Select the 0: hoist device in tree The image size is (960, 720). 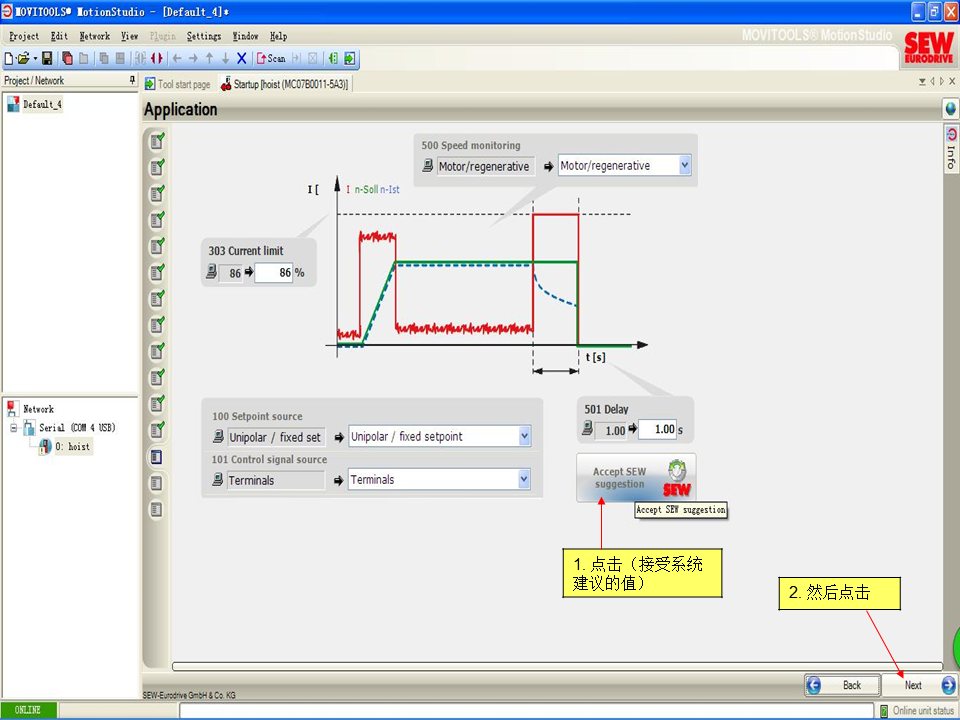[x=71, y=447]
